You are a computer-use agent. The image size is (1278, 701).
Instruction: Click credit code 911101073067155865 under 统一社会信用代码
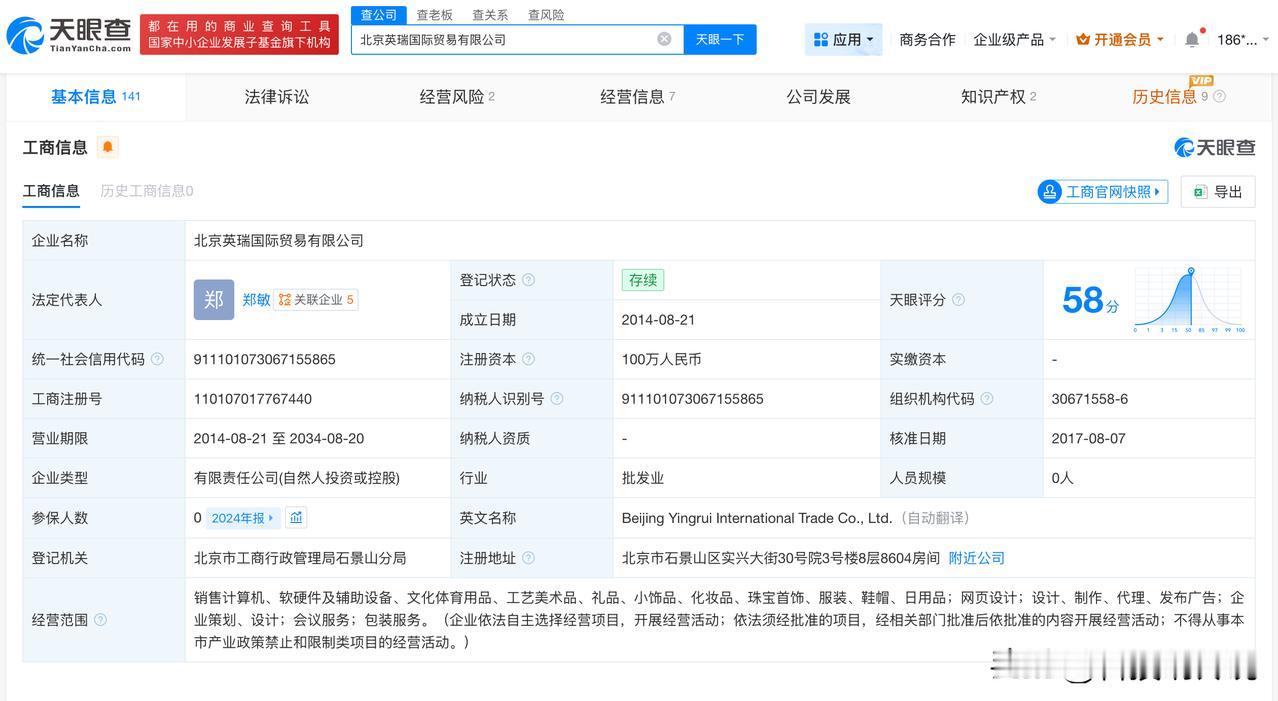(265, 359)
